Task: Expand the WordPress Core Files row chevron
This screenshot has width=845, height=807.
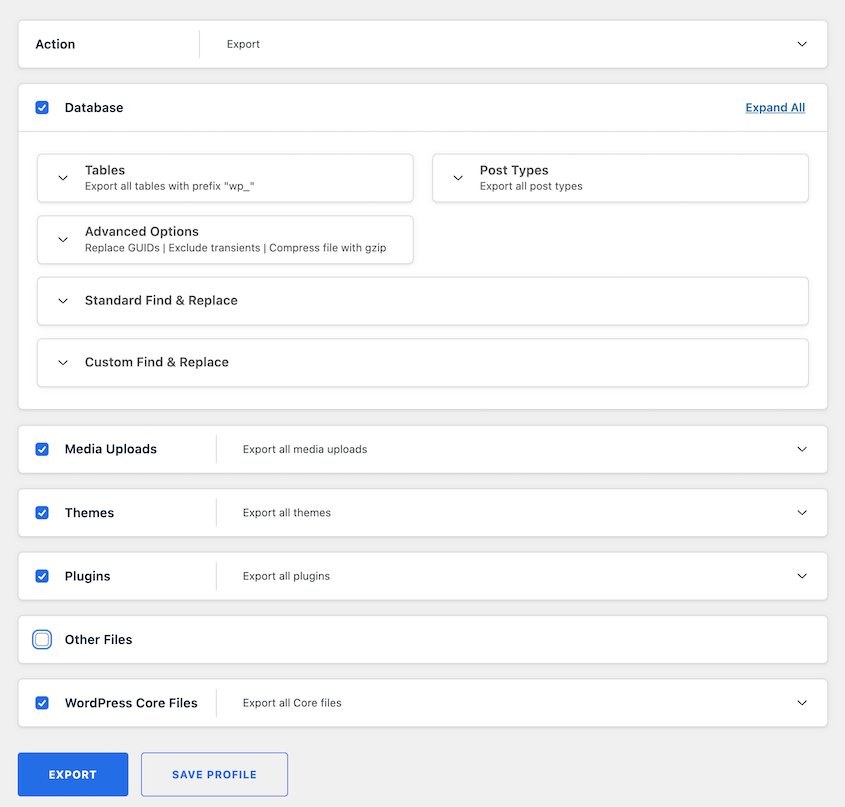Action: click(x=802, y=703)
